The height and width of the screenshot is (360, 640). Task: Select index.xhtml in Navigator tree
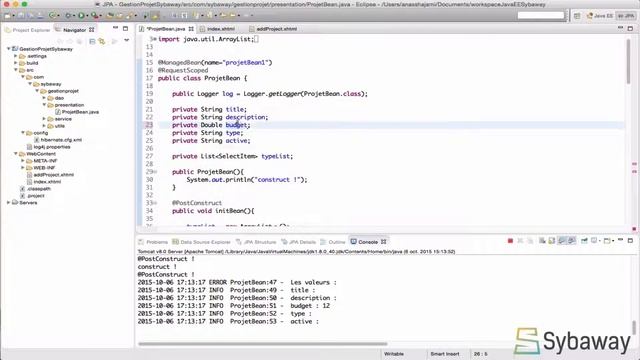(x=44, y=182)
